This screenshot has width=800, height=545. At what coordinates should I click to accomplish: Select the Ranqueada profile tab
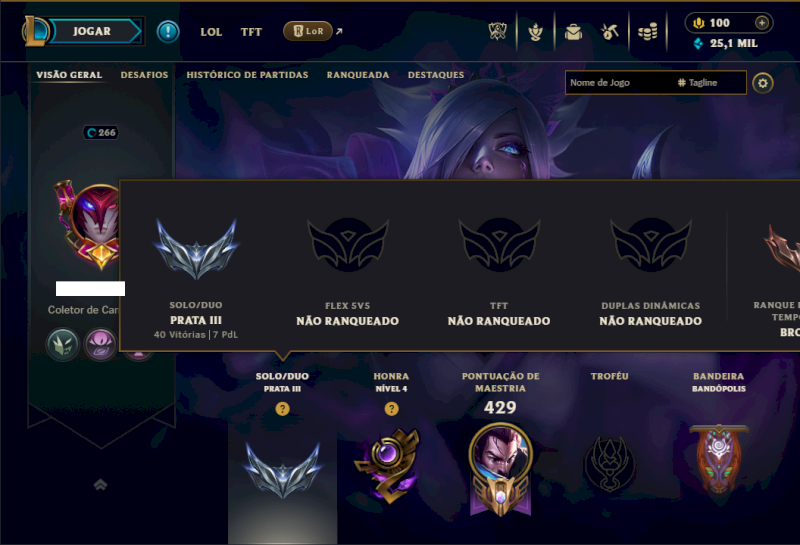(358, 75)
